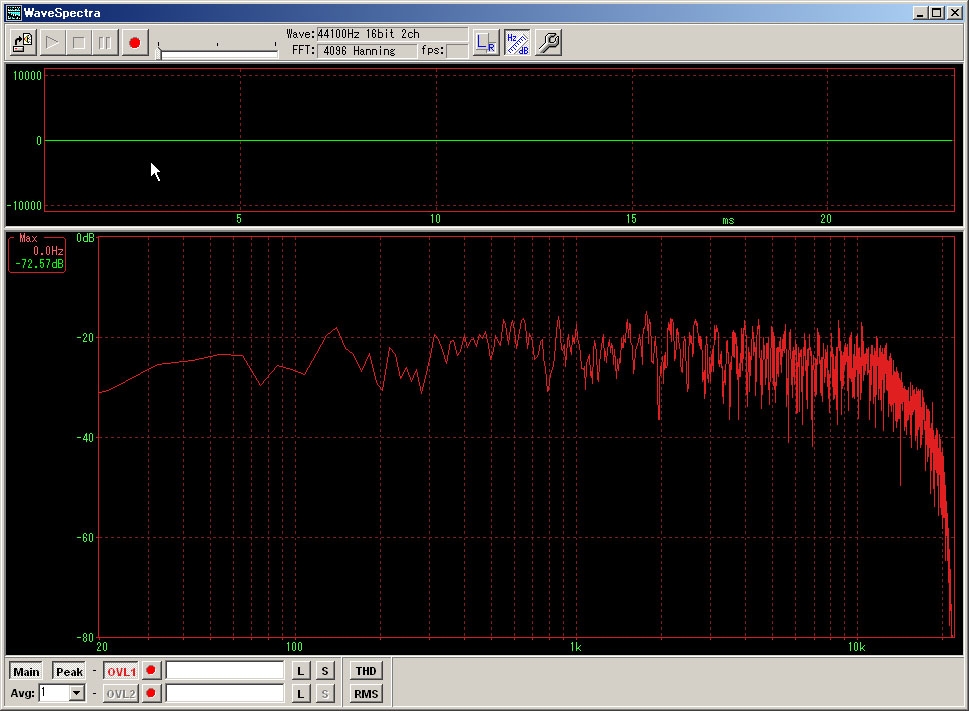
Task: Click the Play button in the toolbar
Action: coord(52,43)
